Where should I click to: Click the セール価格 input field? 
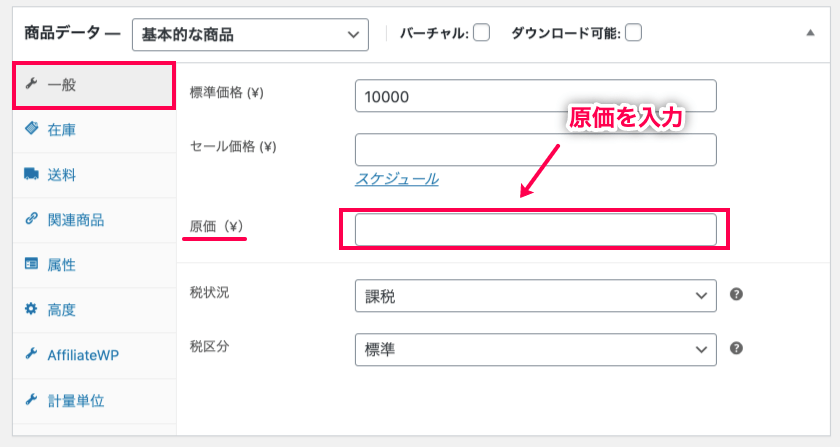click(x=536, y=150)
